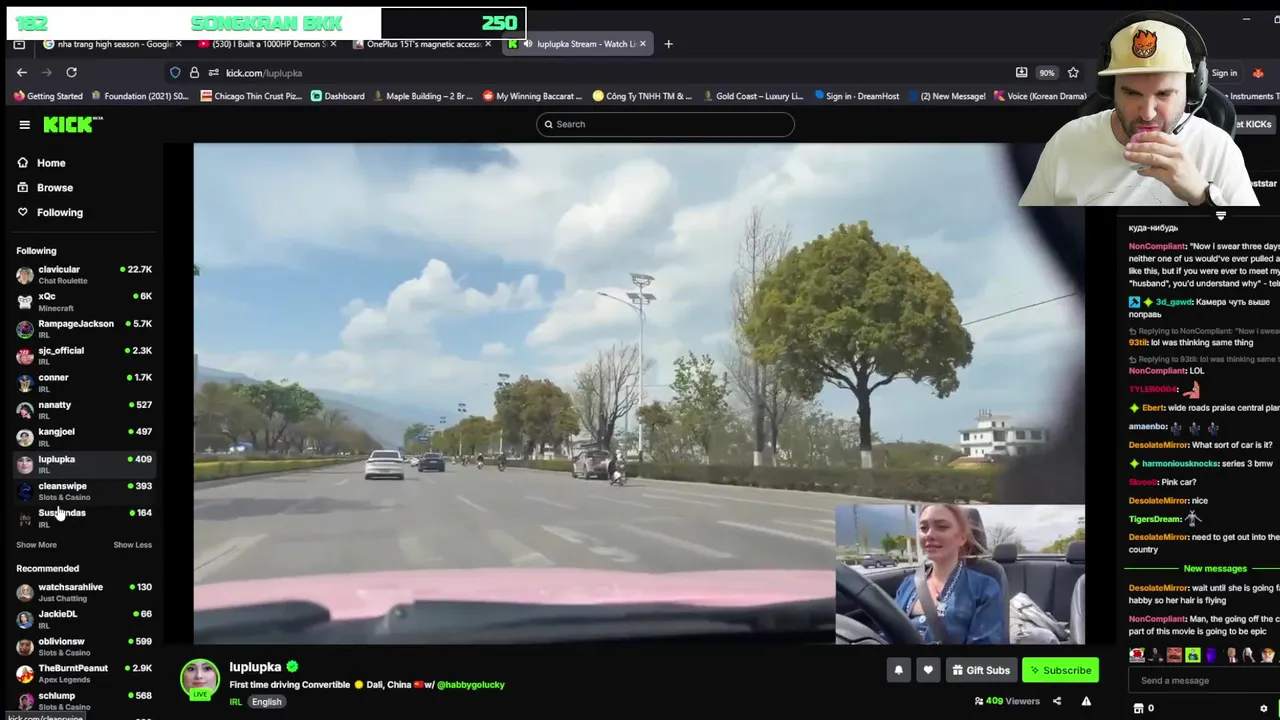Image resolution: width=1280 pixels, height=720 pixels.
Task: Jump to New messages in chat
Action: 1214,568
